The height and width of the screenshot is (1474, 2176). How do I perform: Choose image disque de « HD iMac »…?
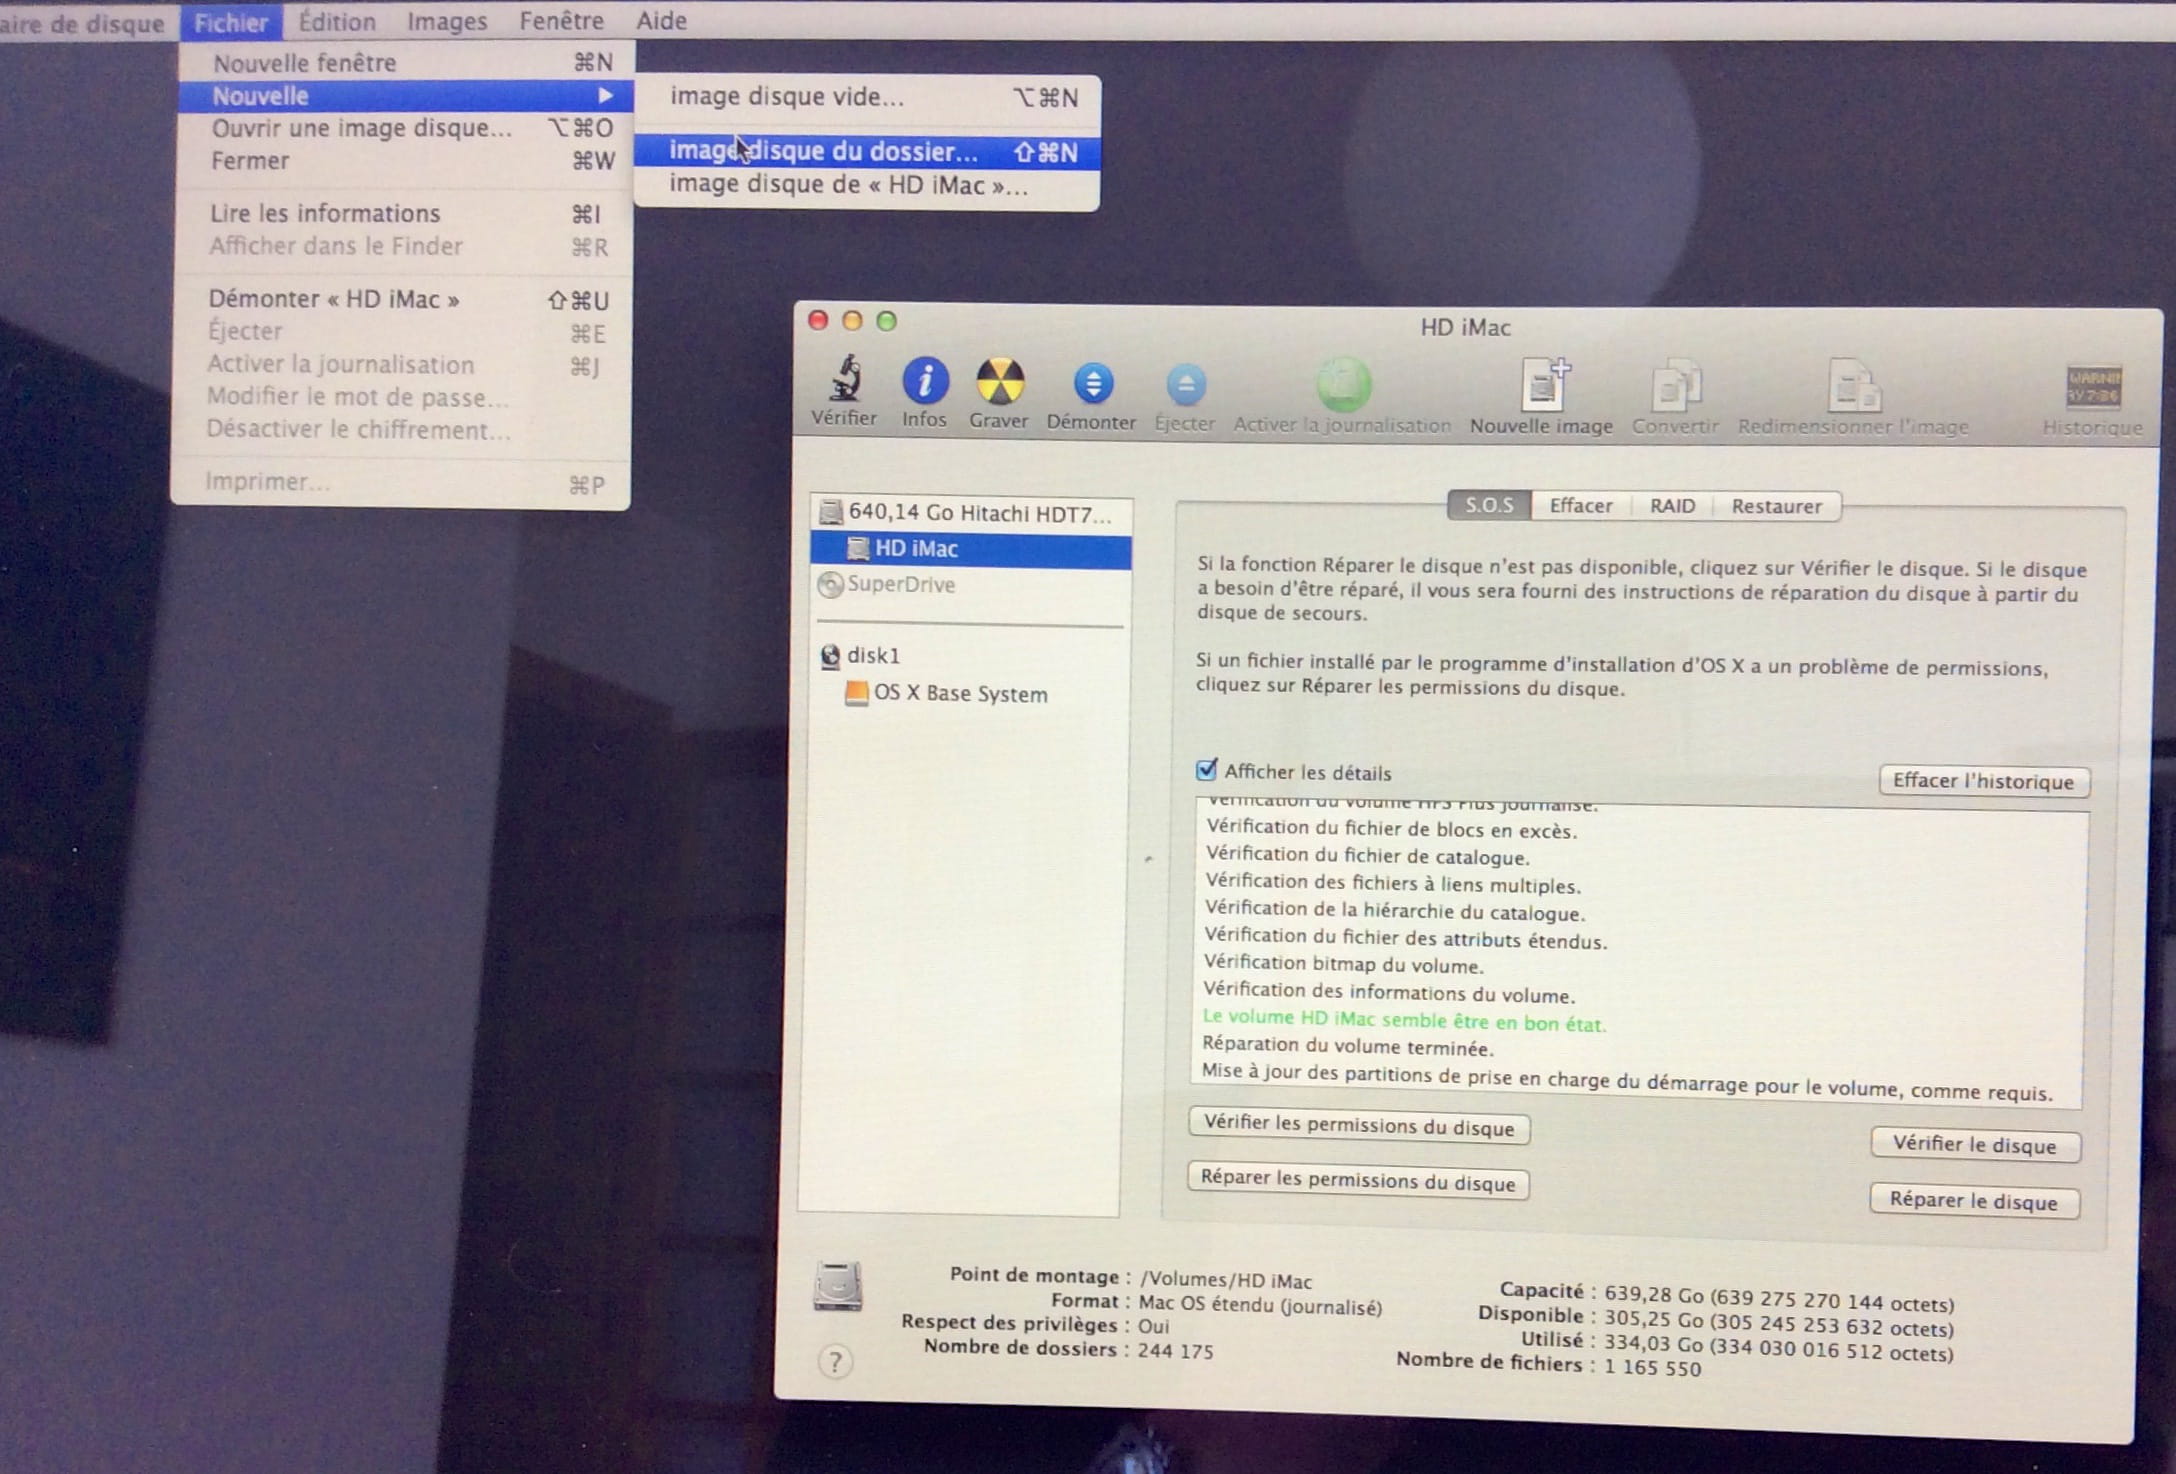click(x=867, y=185)
